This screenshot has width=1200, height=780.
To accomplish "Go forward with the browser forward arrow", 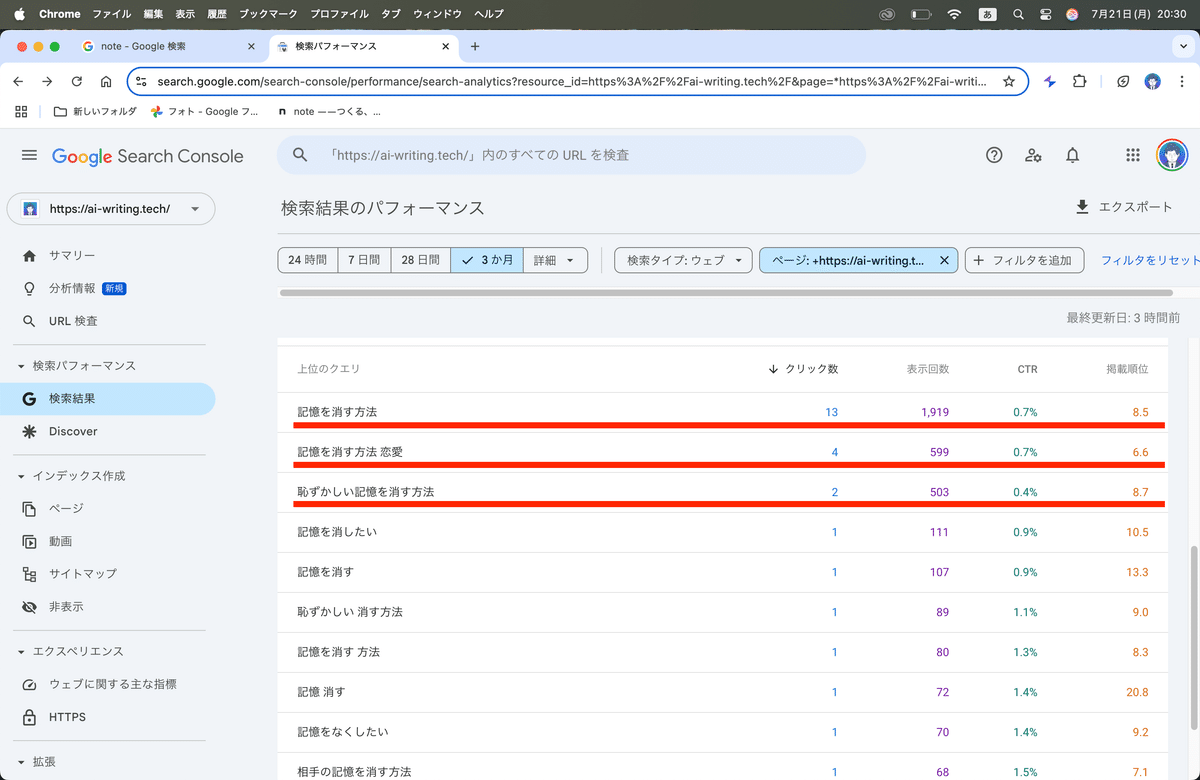I will click(47, 82).
